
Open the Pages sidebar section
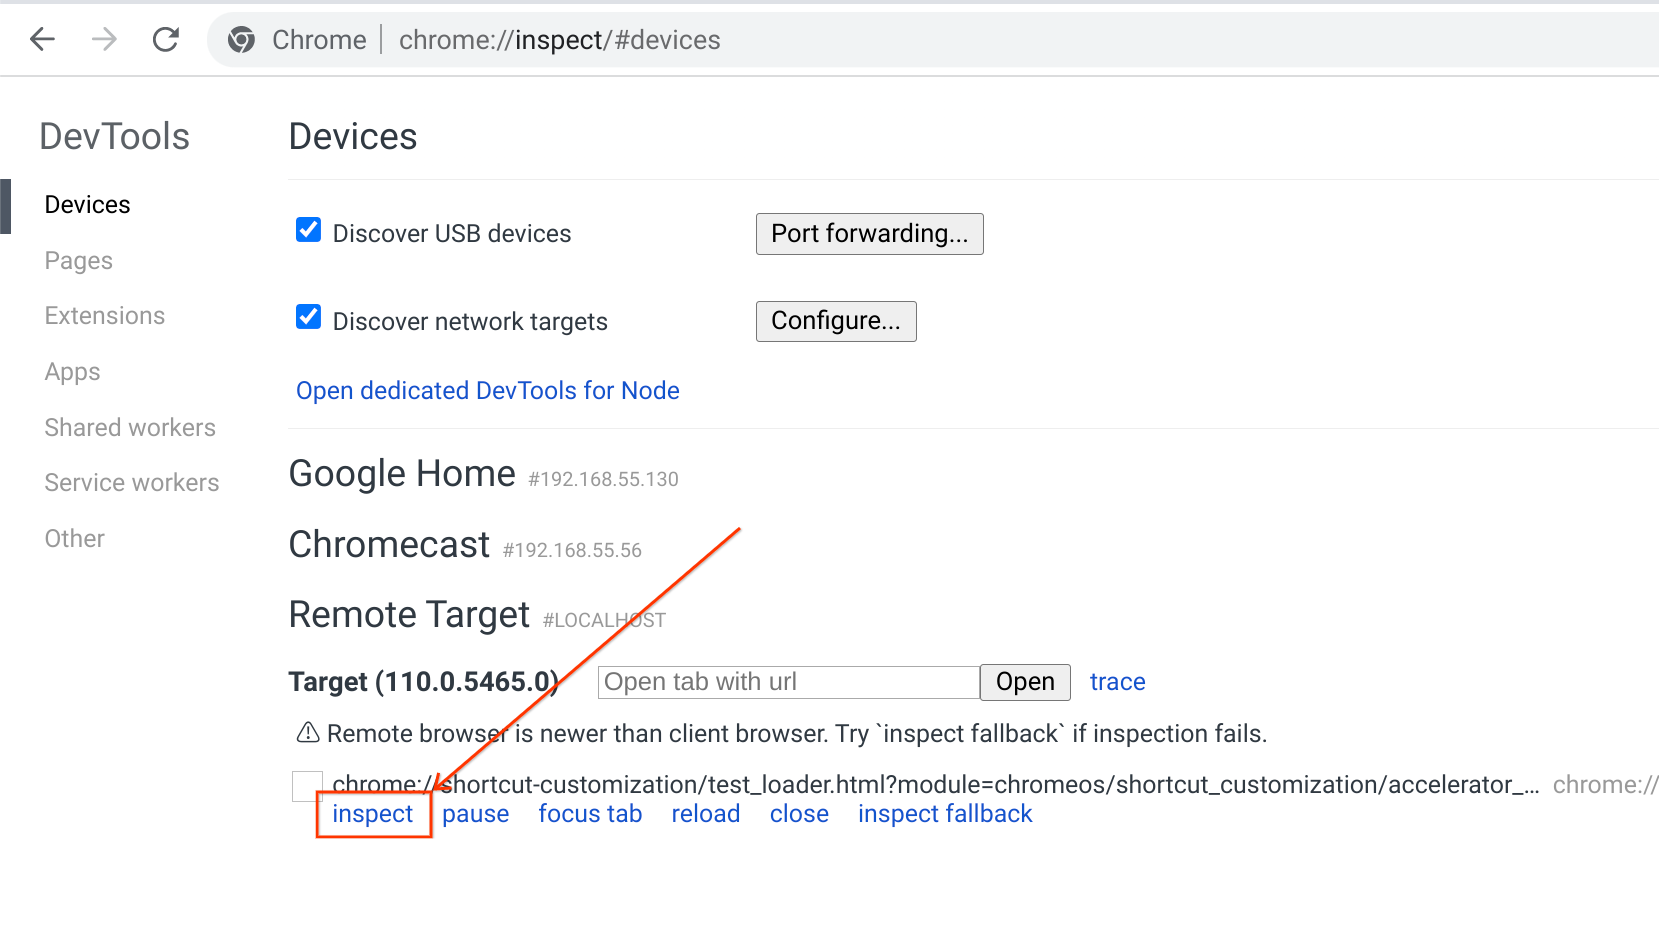[x=79, y=261]
